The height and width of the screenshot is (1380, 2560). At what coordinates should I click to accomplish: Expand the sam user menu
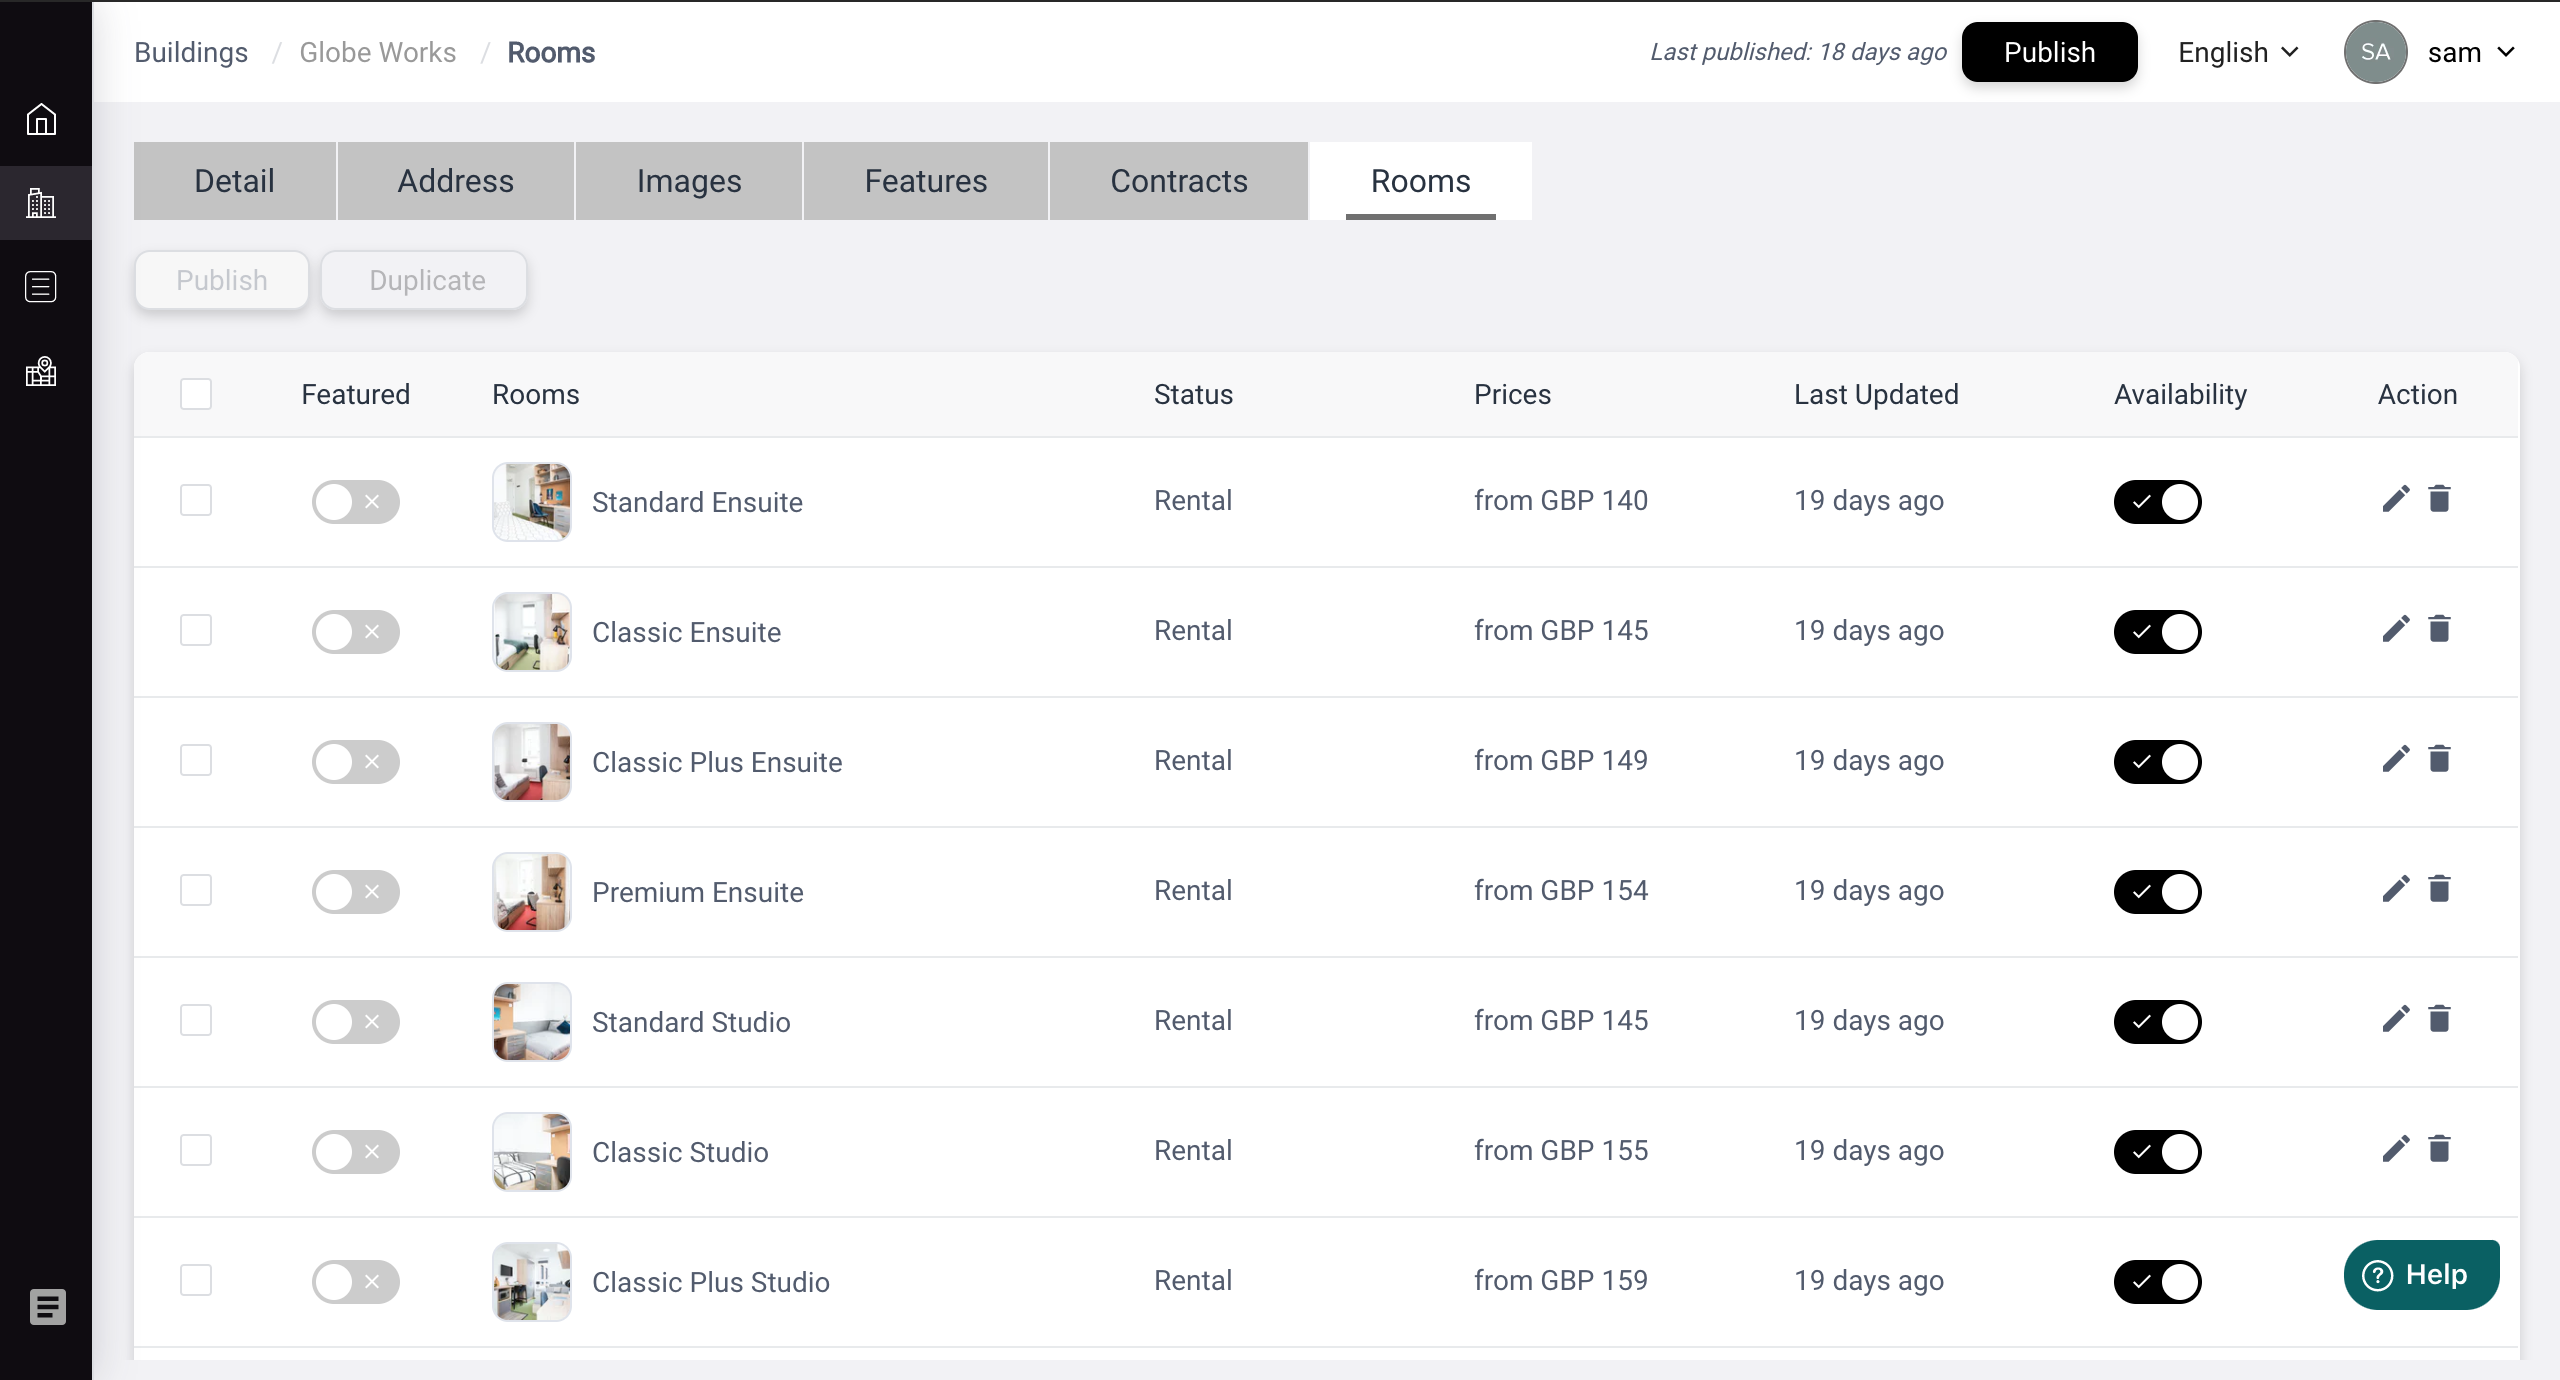point(2470,52)
